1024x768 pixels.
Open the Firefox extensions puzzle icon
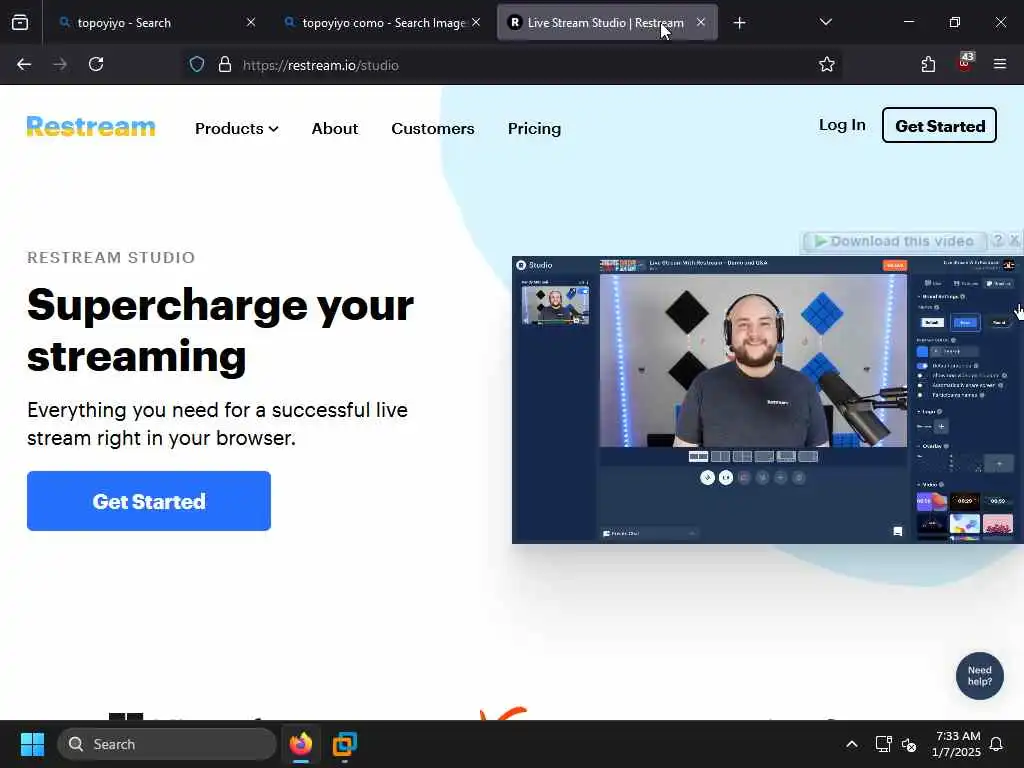point(928,65)
